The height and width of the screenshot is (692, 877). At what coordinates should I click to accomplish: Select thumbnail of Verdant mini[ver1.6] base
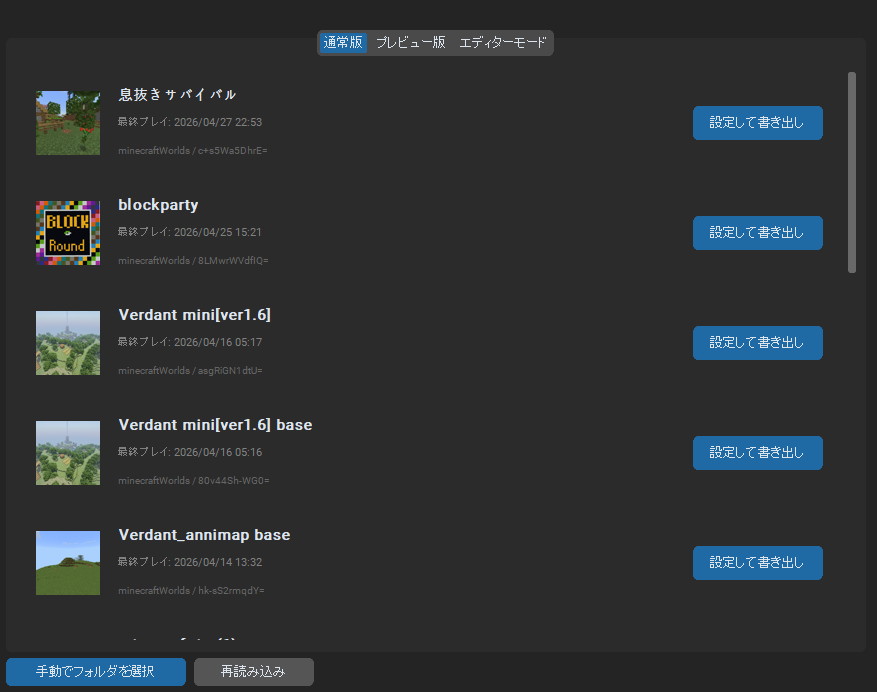coord(68,453)
